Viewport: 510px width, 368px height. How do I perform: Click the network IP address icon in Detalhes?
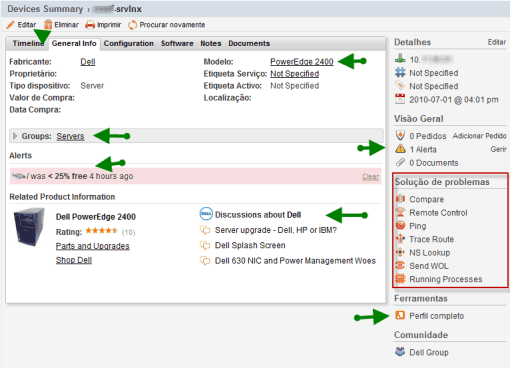pyautogui.click(x=400, y=59)
